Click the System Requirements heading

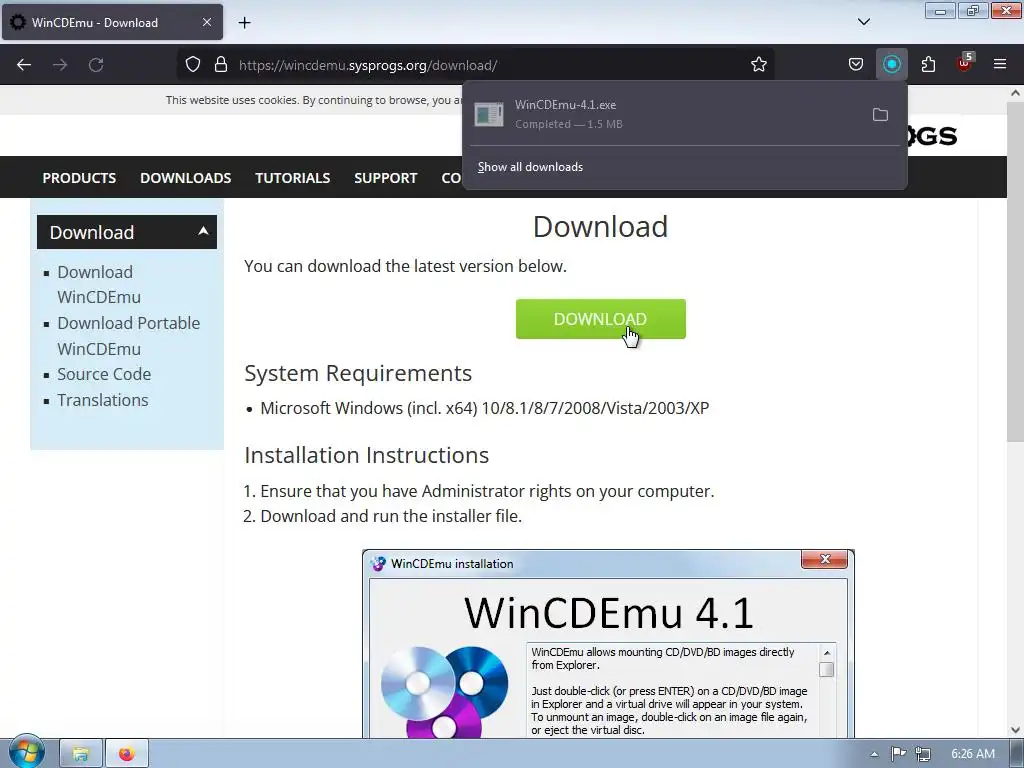[358, 373]
